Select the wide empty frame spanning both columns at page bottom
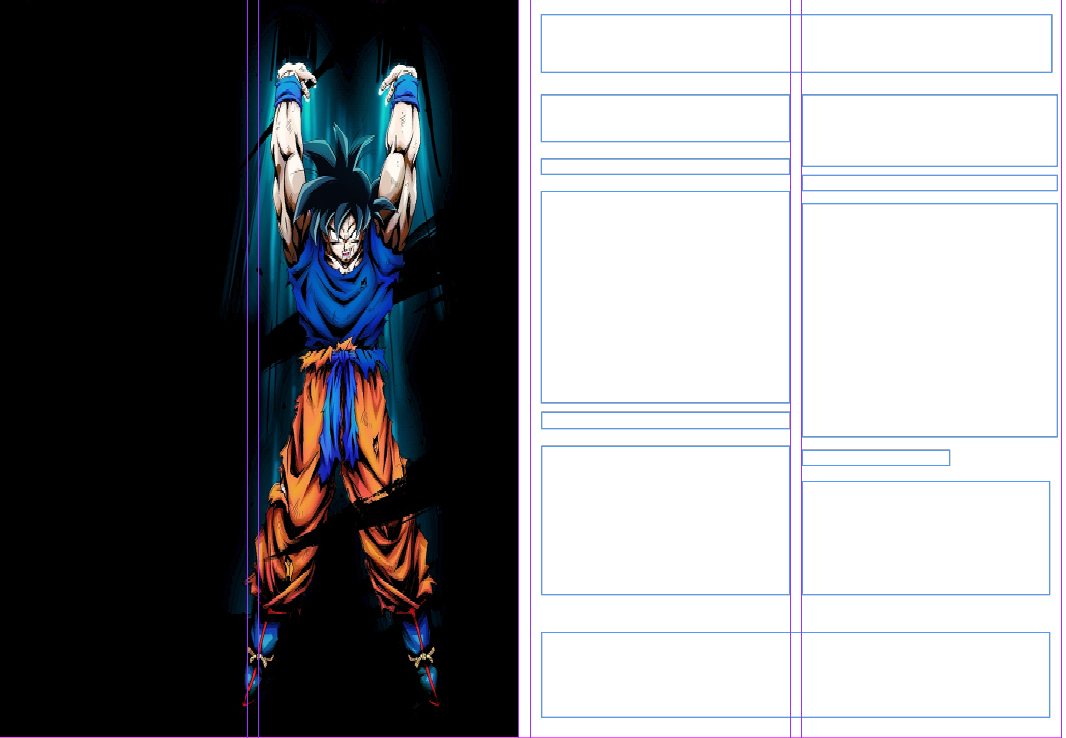 click(x=795, y=675)
